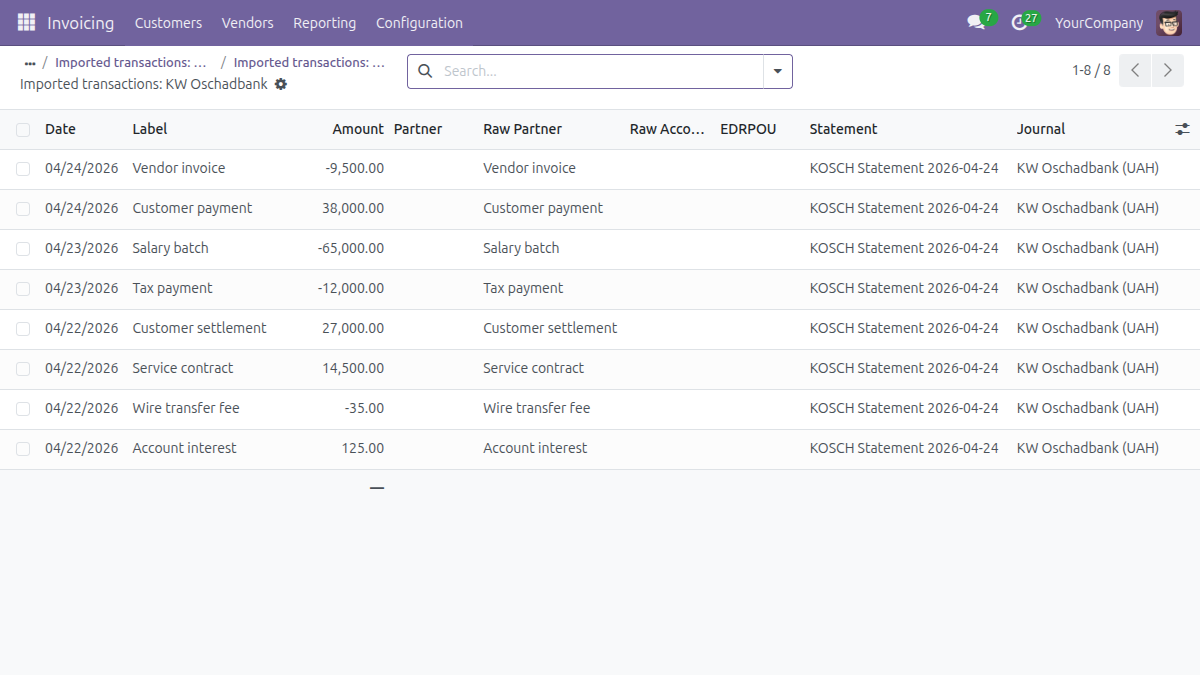
Task: Open the second Imported transactions breadcrumb
Action: [x=309, y=62]
